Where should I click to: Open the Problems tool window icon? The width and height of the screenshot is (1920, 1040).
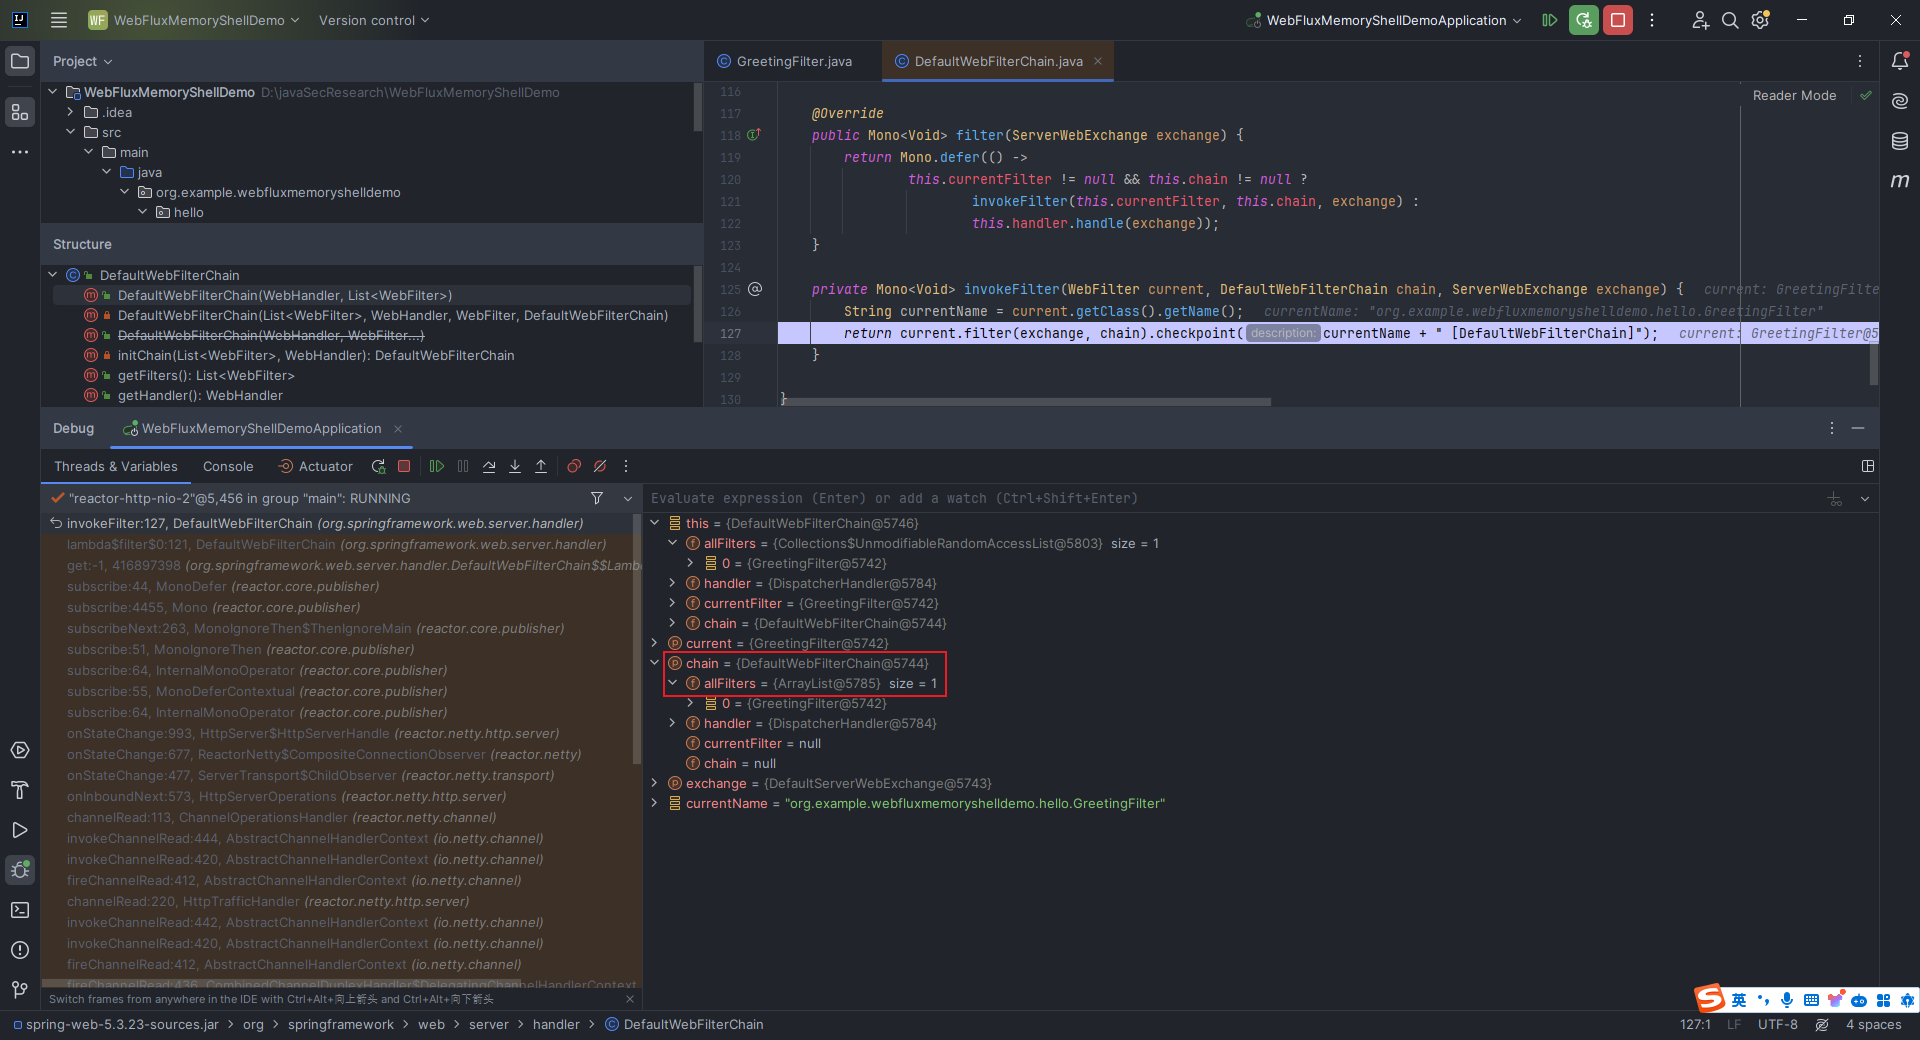(x=20, y=950)
